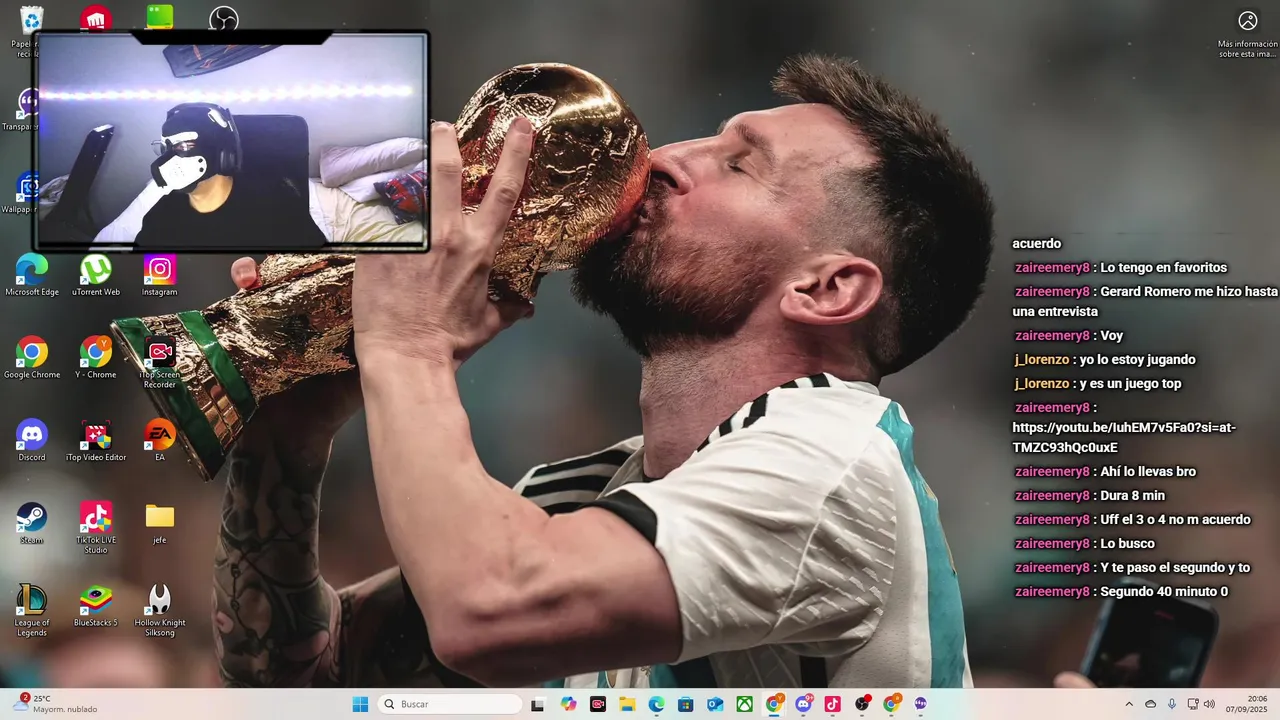Open the jefe folder
Image resolution: width=1280 pixels, height=720 pixels.
coord(159,524)
